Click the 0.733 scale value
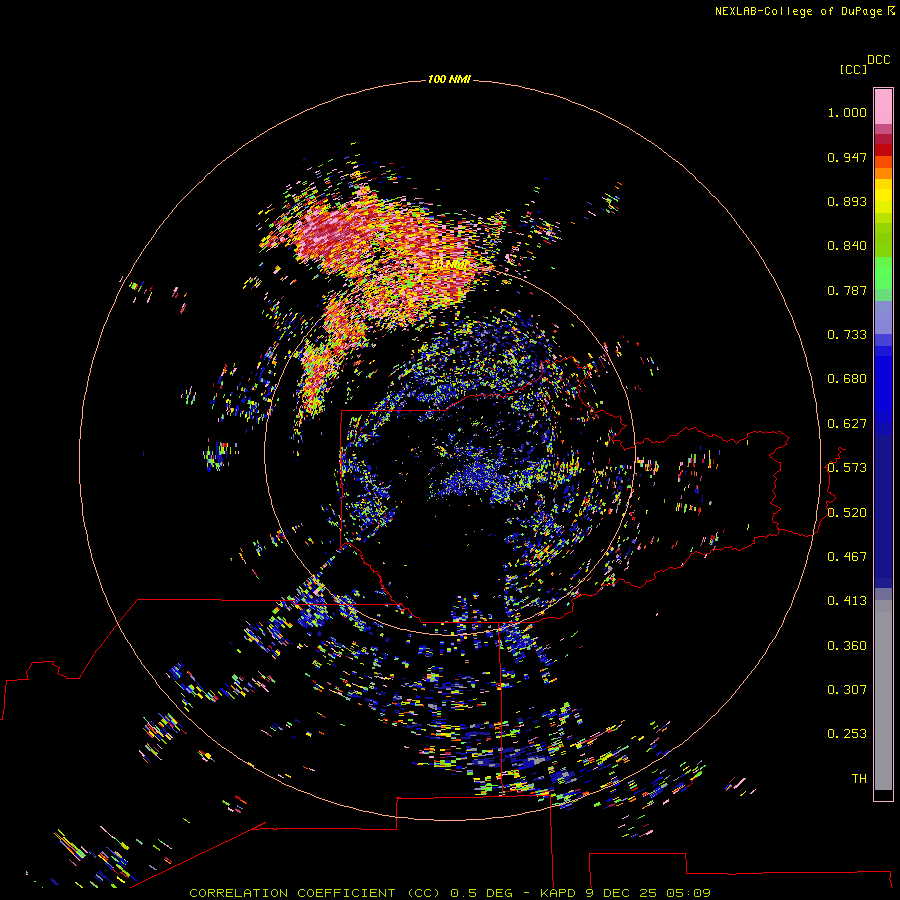This screenshot has height=900, width=900. [x=847, y=335]
